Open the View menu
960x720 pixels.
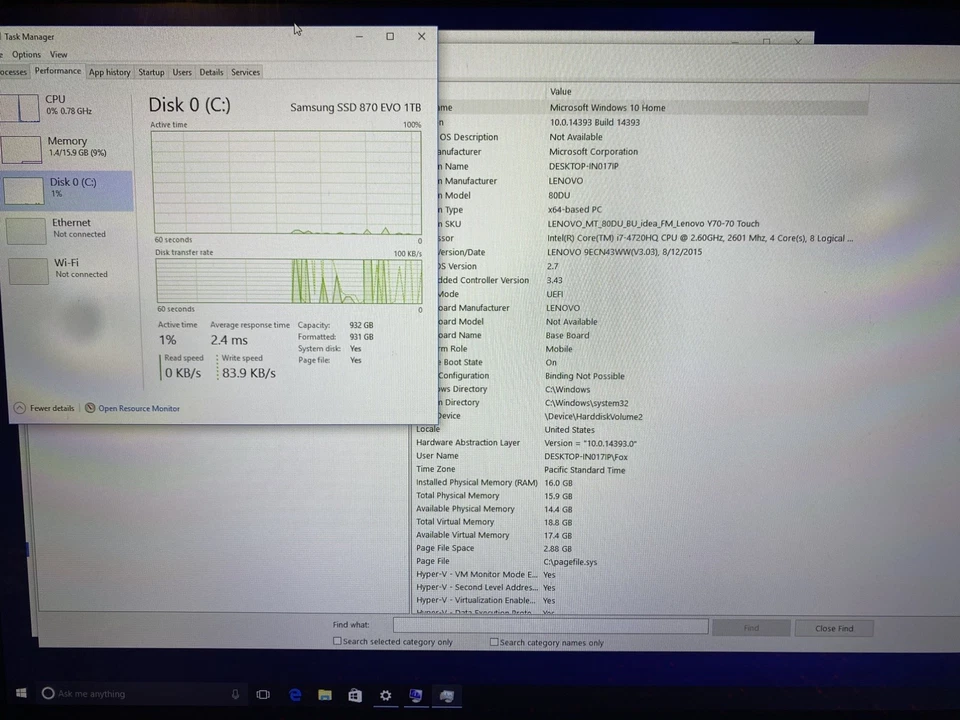(58, 54)
